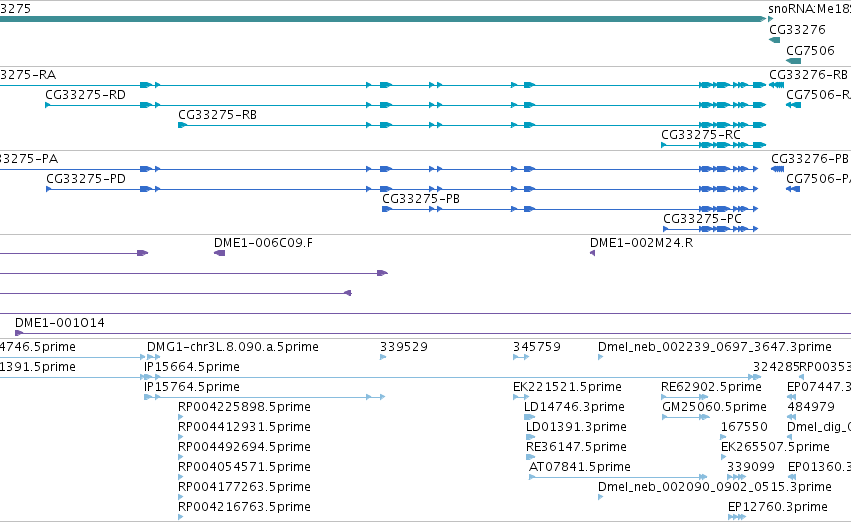The height and width of the screenshot is (522, 851).
Task: Select EST 167550 label
Action: click(744, 428)
